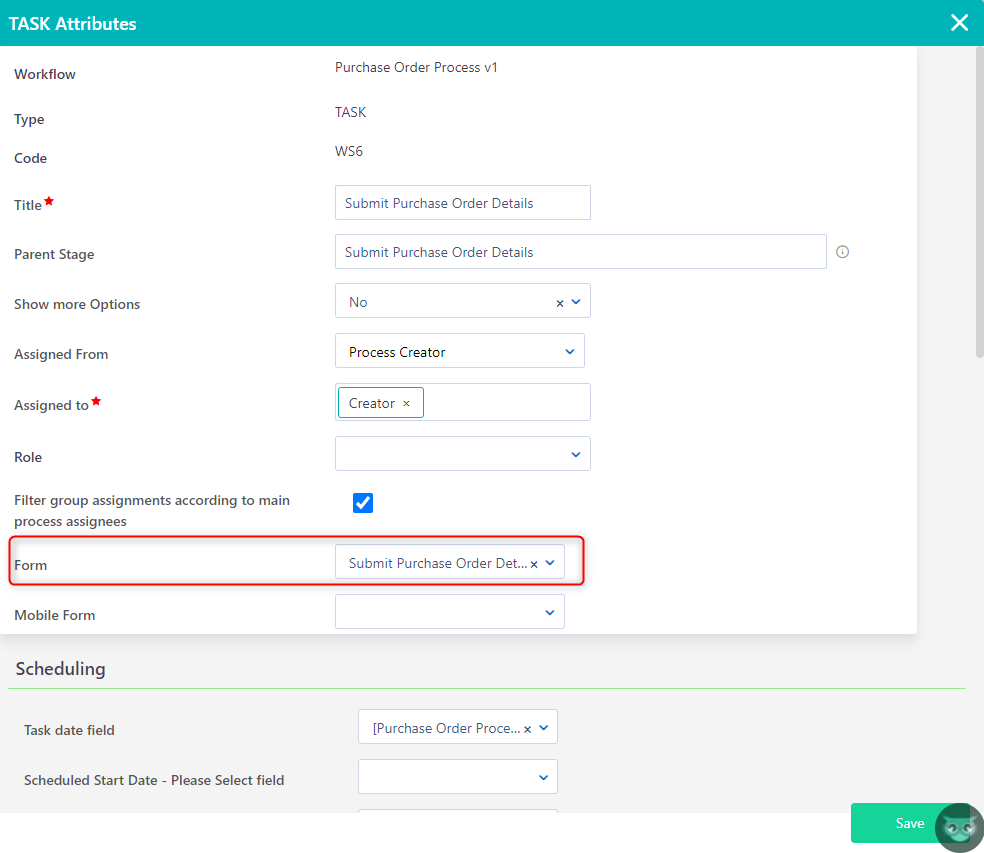Click the Title input showing Submit Purchase Order Details
Viewport: 984px width, 853px height.
click(x=462, y=202)
